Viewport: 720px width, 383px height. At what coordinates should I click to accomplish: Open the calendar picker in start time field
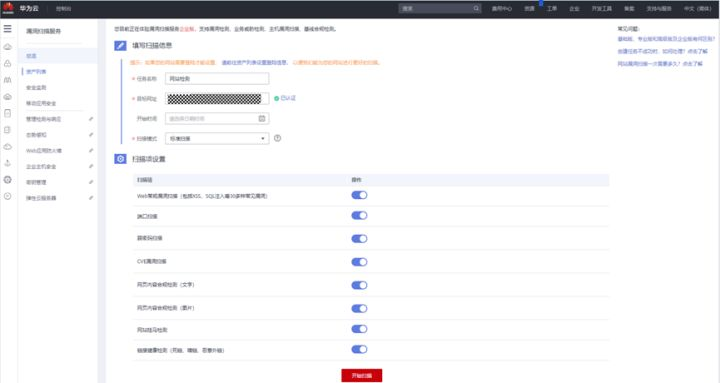tap(262, 118)
